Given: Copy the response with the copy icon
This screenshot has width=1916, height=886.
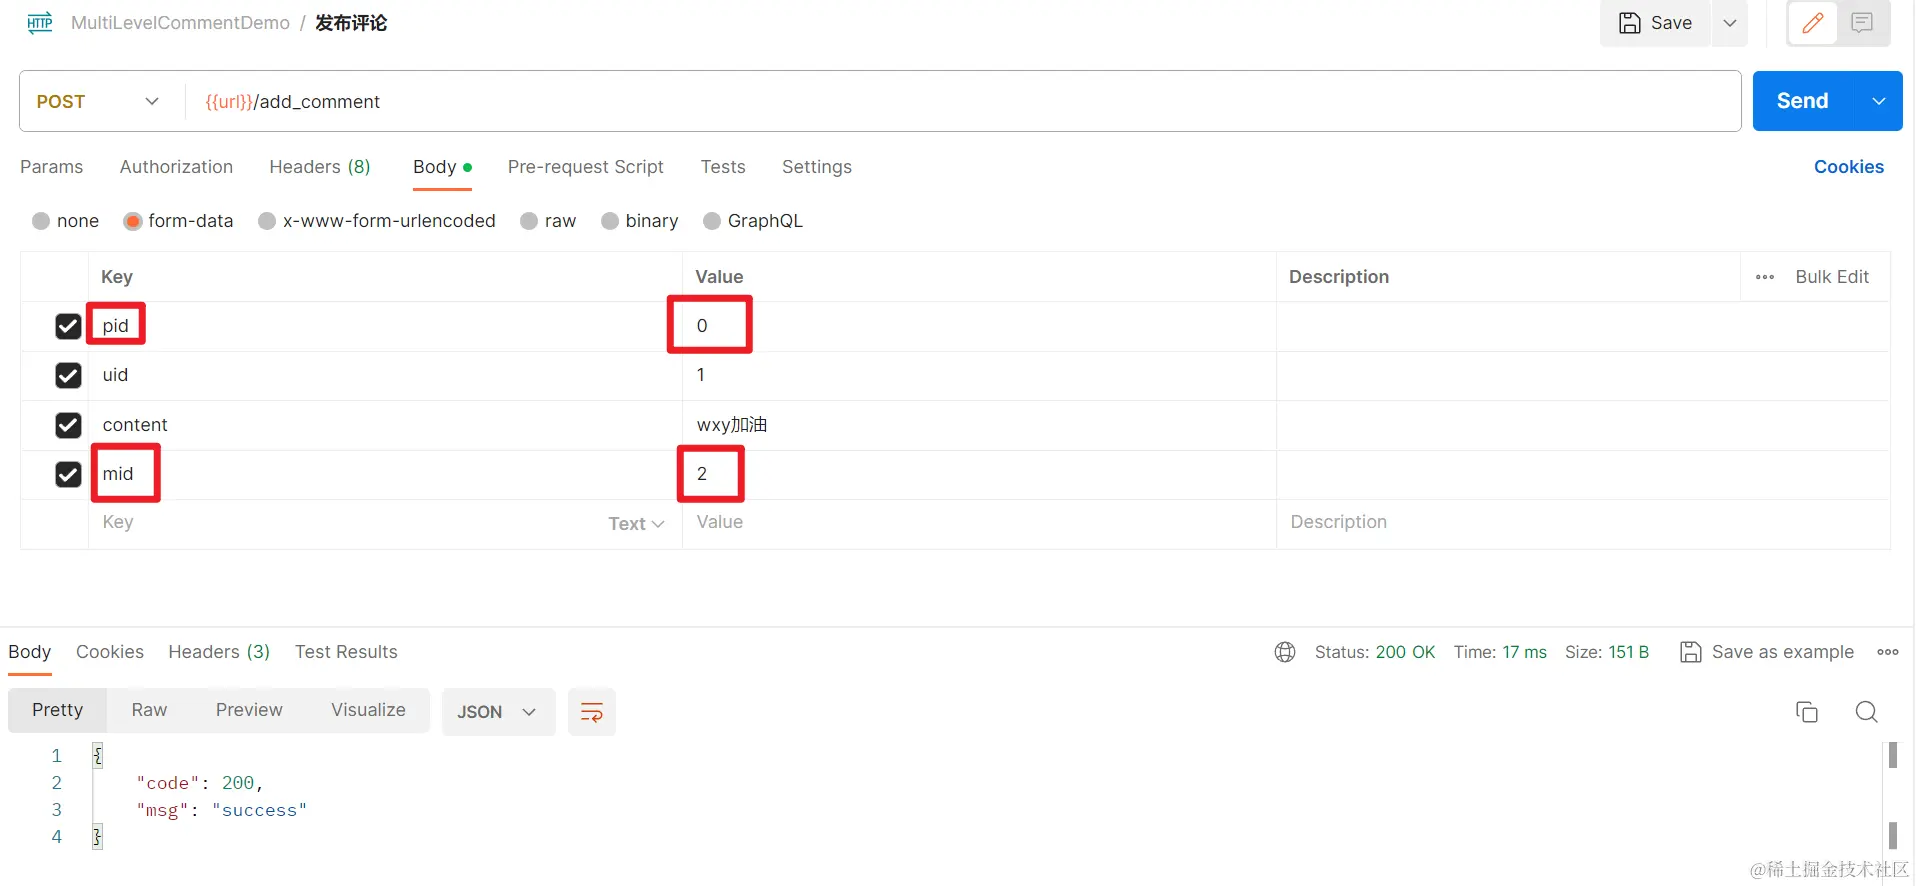Looking at the screenshot, I should (x=1806, y=712).
